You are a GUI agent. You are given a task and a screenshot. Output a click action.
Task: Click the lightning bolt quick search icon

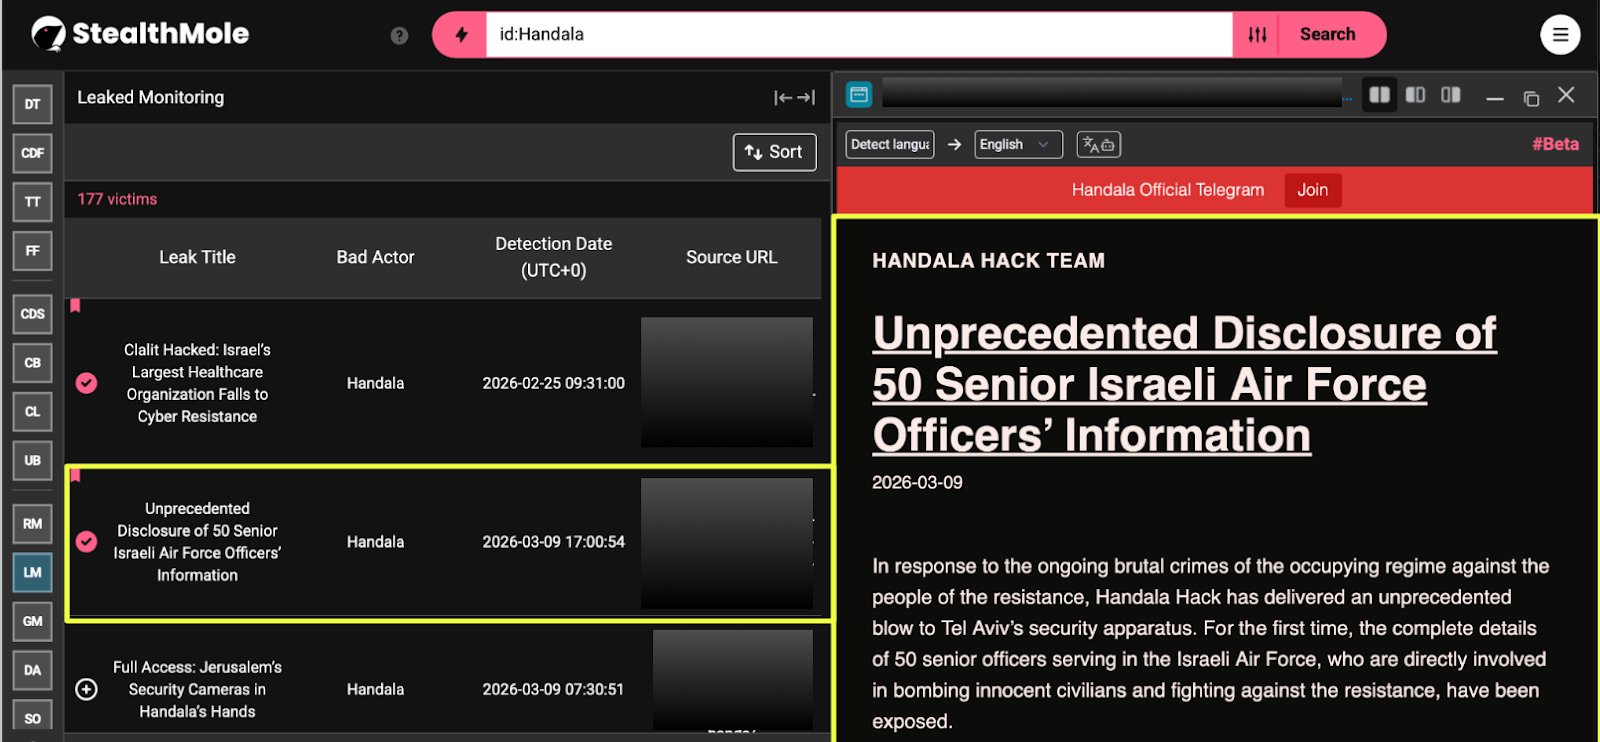pyautogui.click(x=461, y=35)
